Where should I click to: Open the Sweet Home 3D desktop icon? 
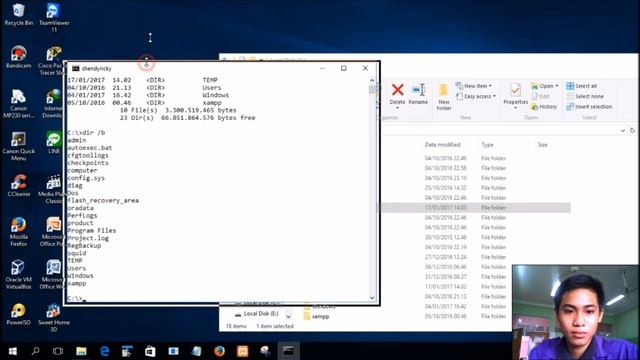pos(54,318)
